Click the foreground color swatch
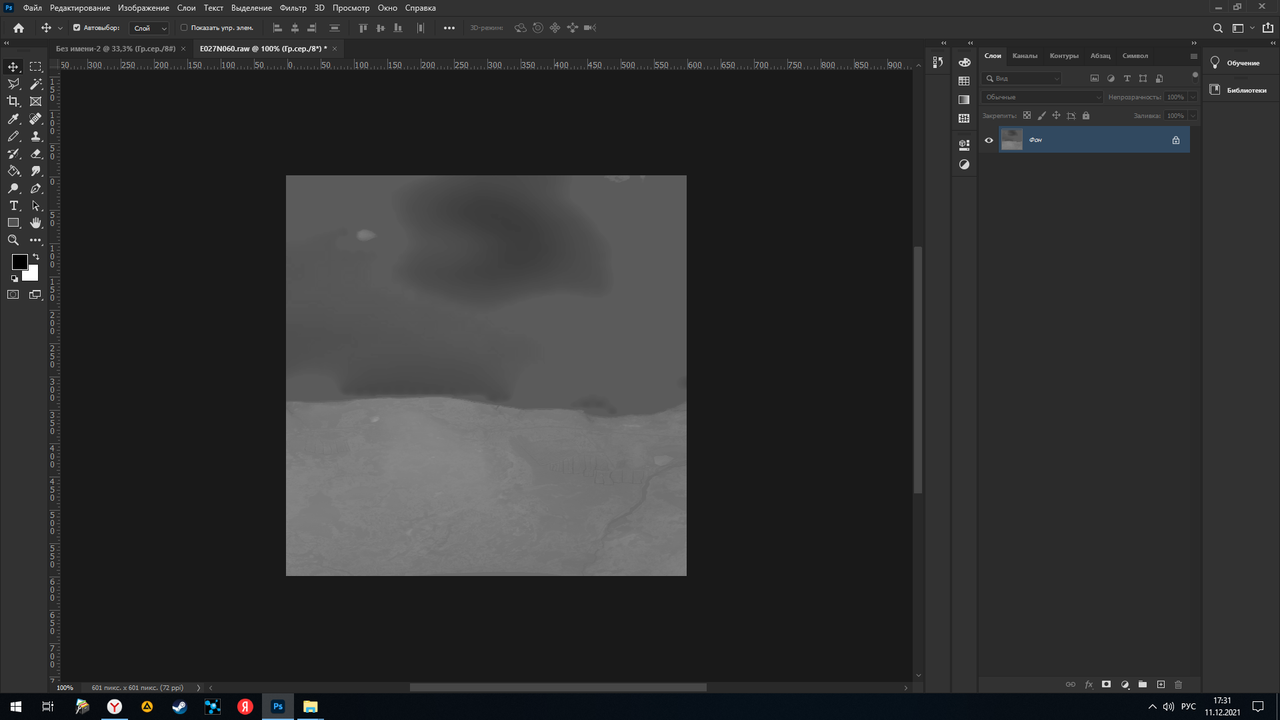Viewport: 1280px width, 720px height. (x=19, y=262)
